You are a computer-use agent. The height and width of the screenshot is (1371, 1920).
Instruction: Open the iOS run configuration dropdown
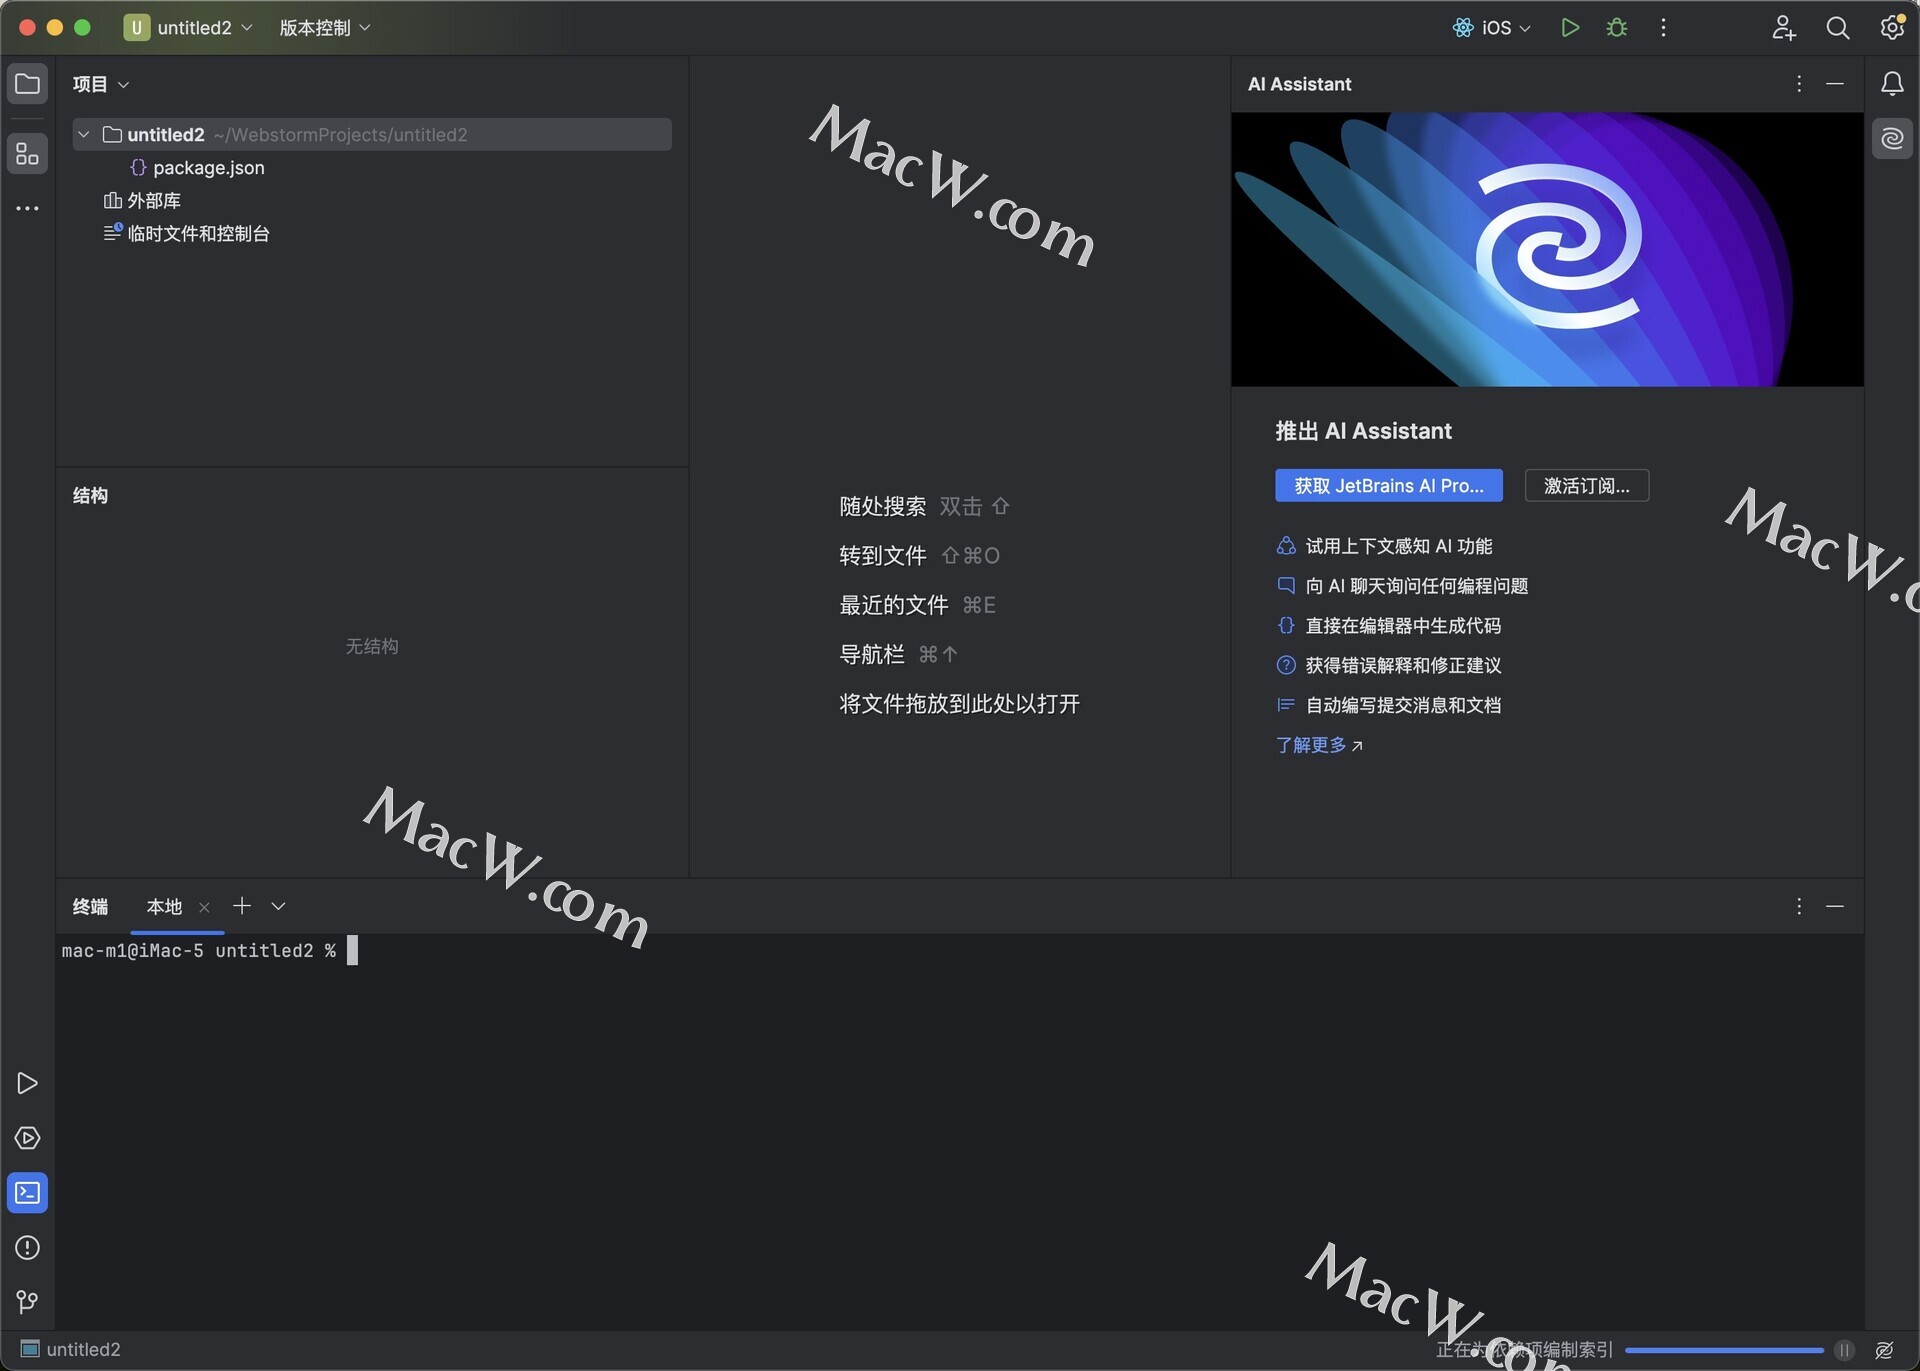point(1492,28)
